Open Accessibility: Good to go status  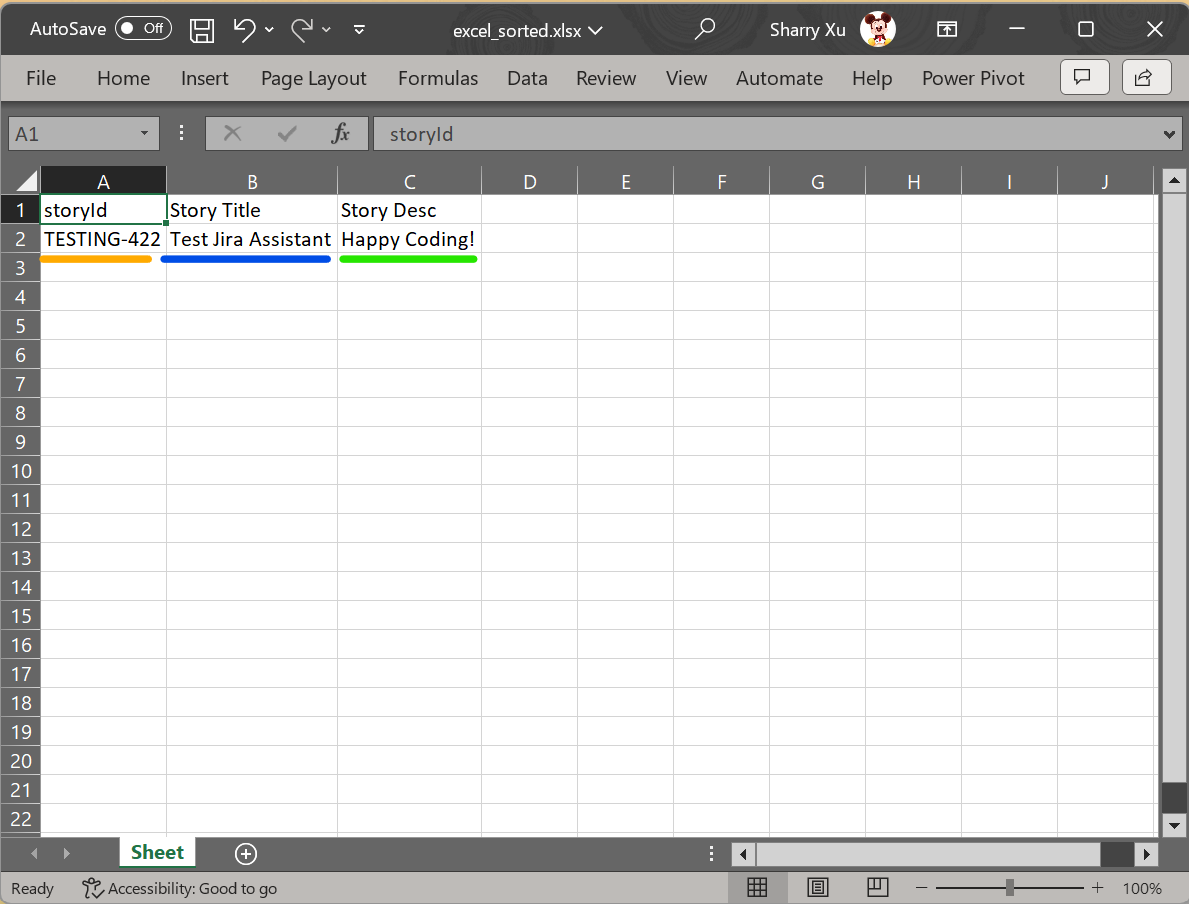(180, 888)
